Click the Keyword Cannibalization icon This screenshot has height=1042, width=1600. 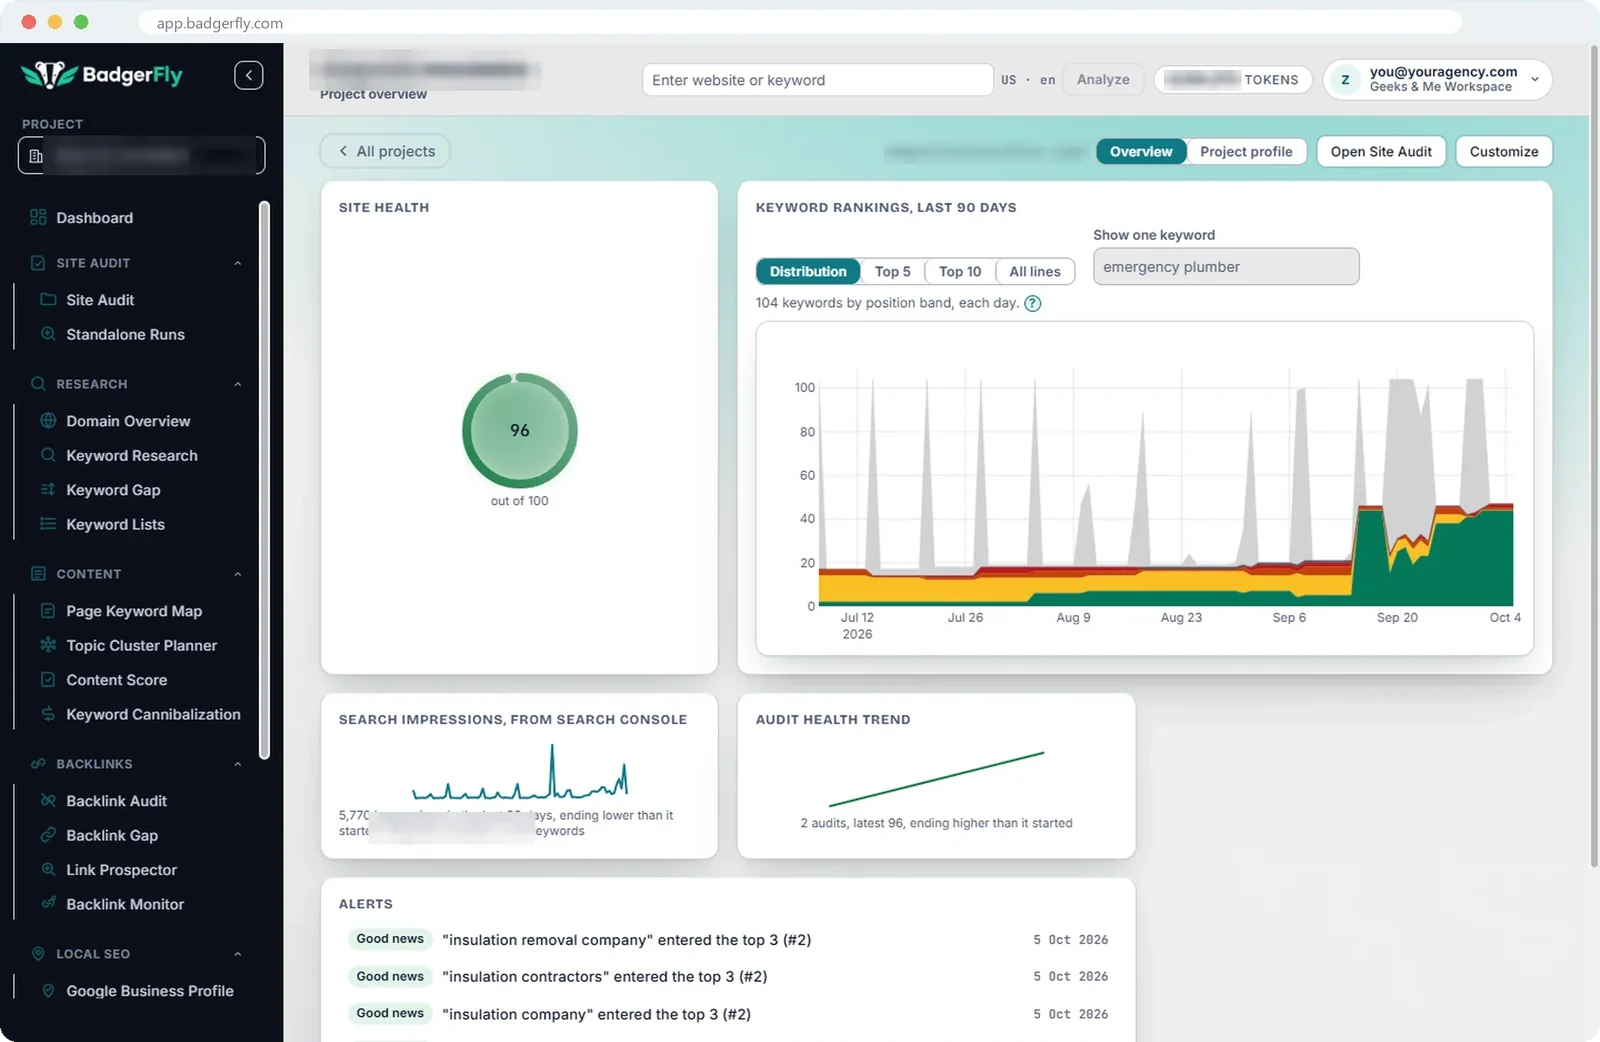click(48, 714)
